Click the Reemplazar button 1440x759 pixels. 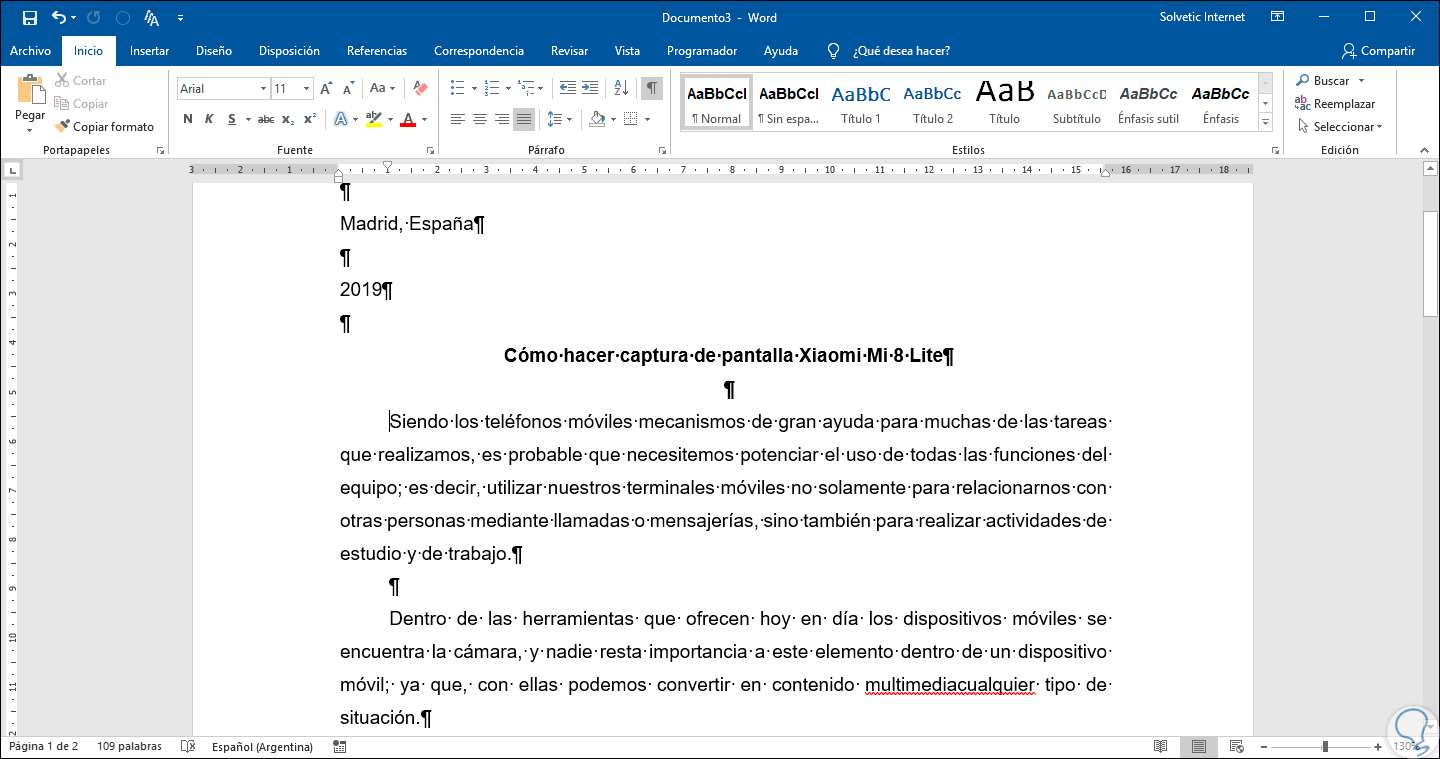[1336, 104]
